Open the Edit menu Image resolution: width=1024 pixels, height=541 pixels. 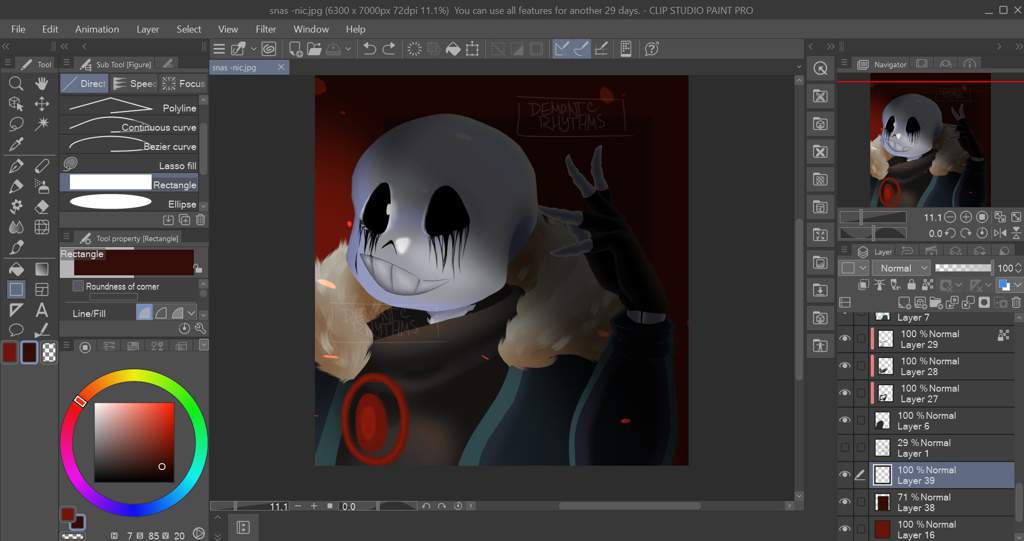click(x=50, y=29)
